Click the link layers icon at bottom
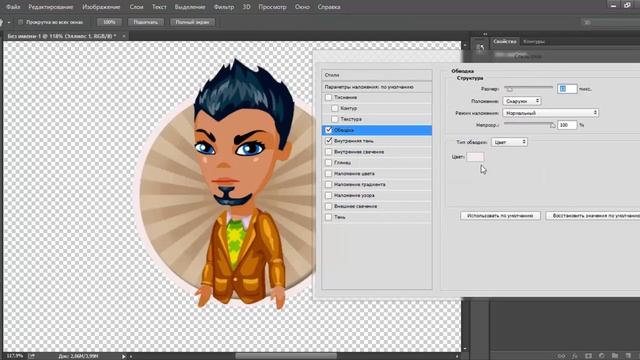Viewport: 640px width, 360px height. (x=562, y=356)
